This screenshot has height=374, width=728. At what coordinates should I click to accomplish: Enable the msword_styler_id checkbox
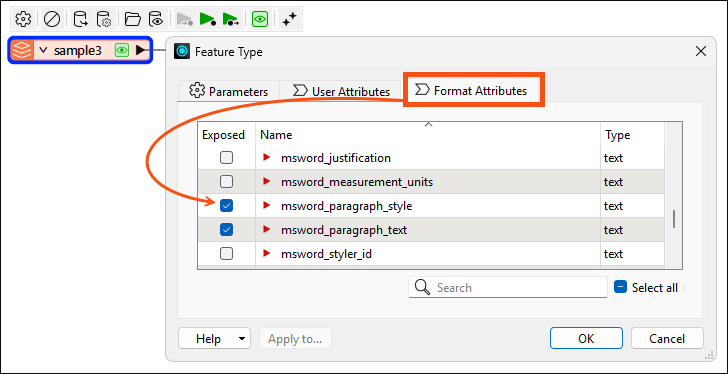(226, 254)
